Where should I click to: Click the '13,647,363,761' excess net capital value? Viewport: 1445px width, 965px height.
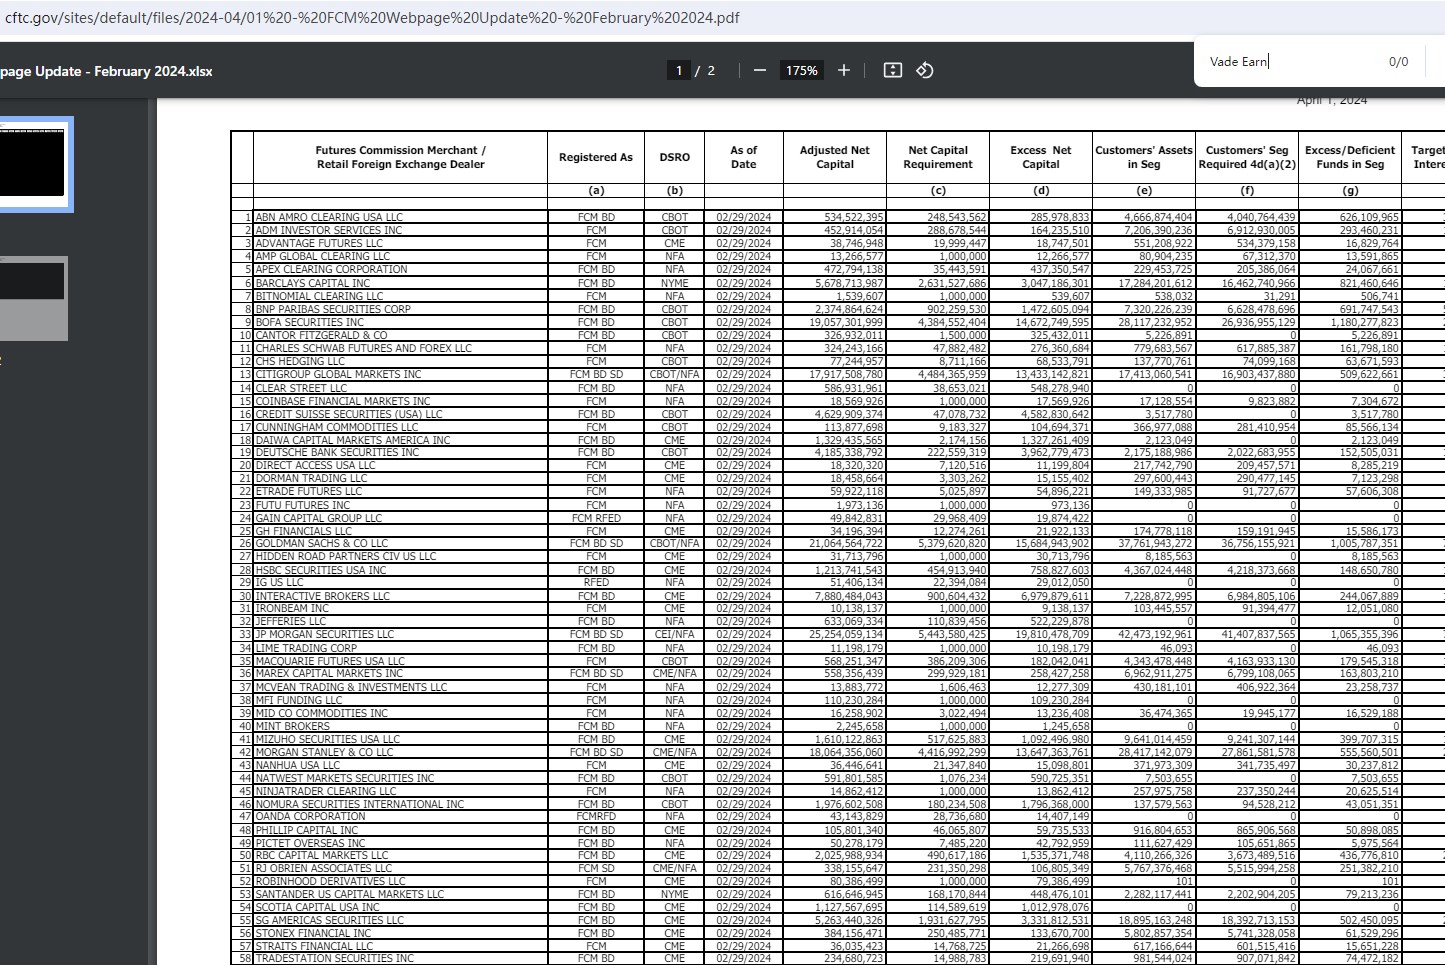[1053, 752]
